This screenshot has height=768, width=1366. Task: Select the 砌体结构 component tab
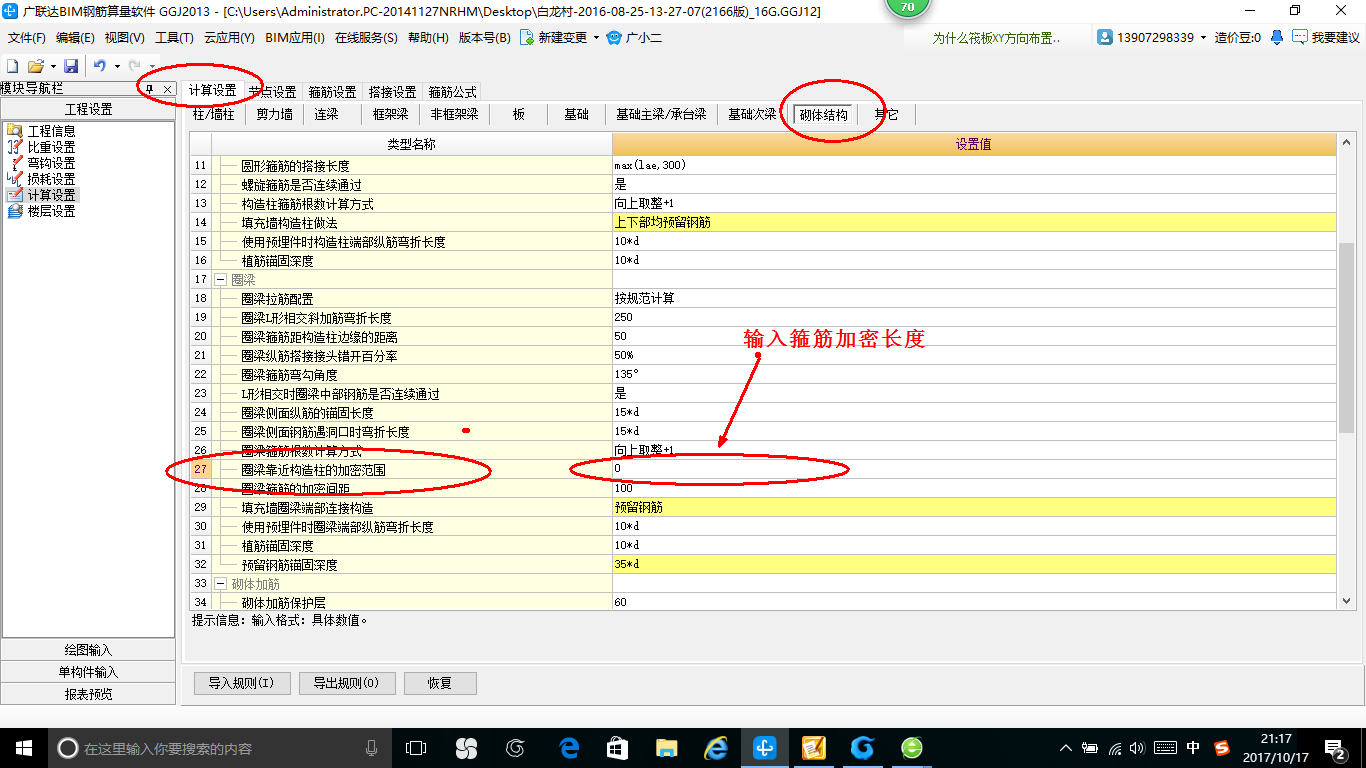[823, 115]
